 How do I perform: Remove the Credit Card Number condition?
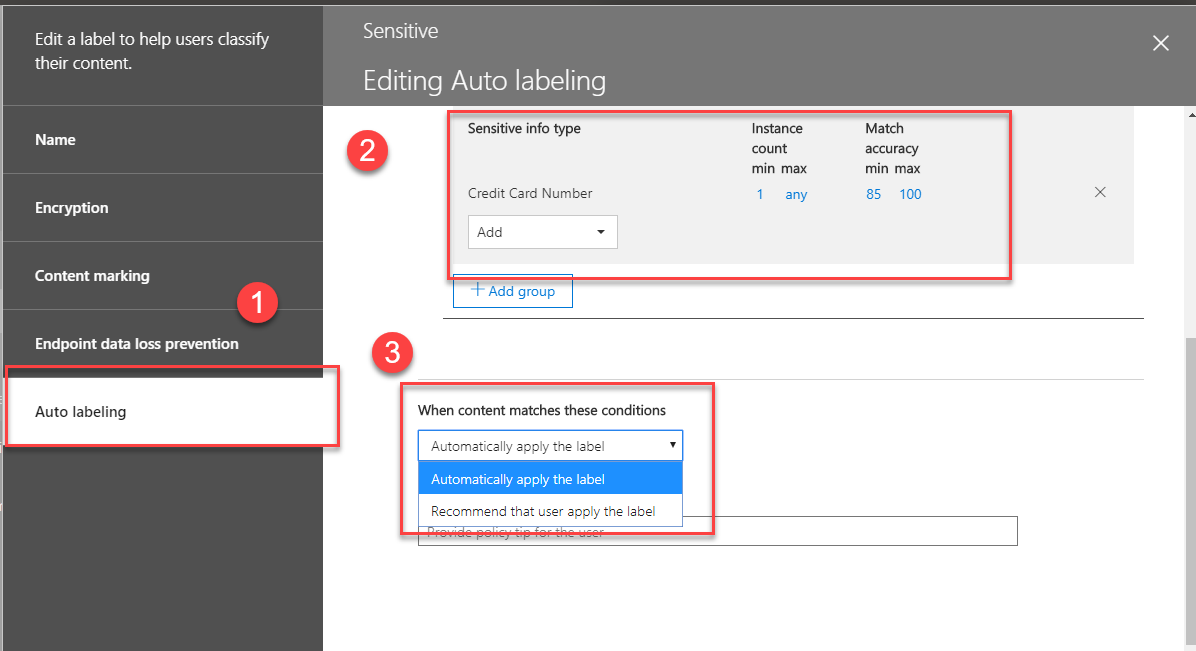[x=1100, y=191]
